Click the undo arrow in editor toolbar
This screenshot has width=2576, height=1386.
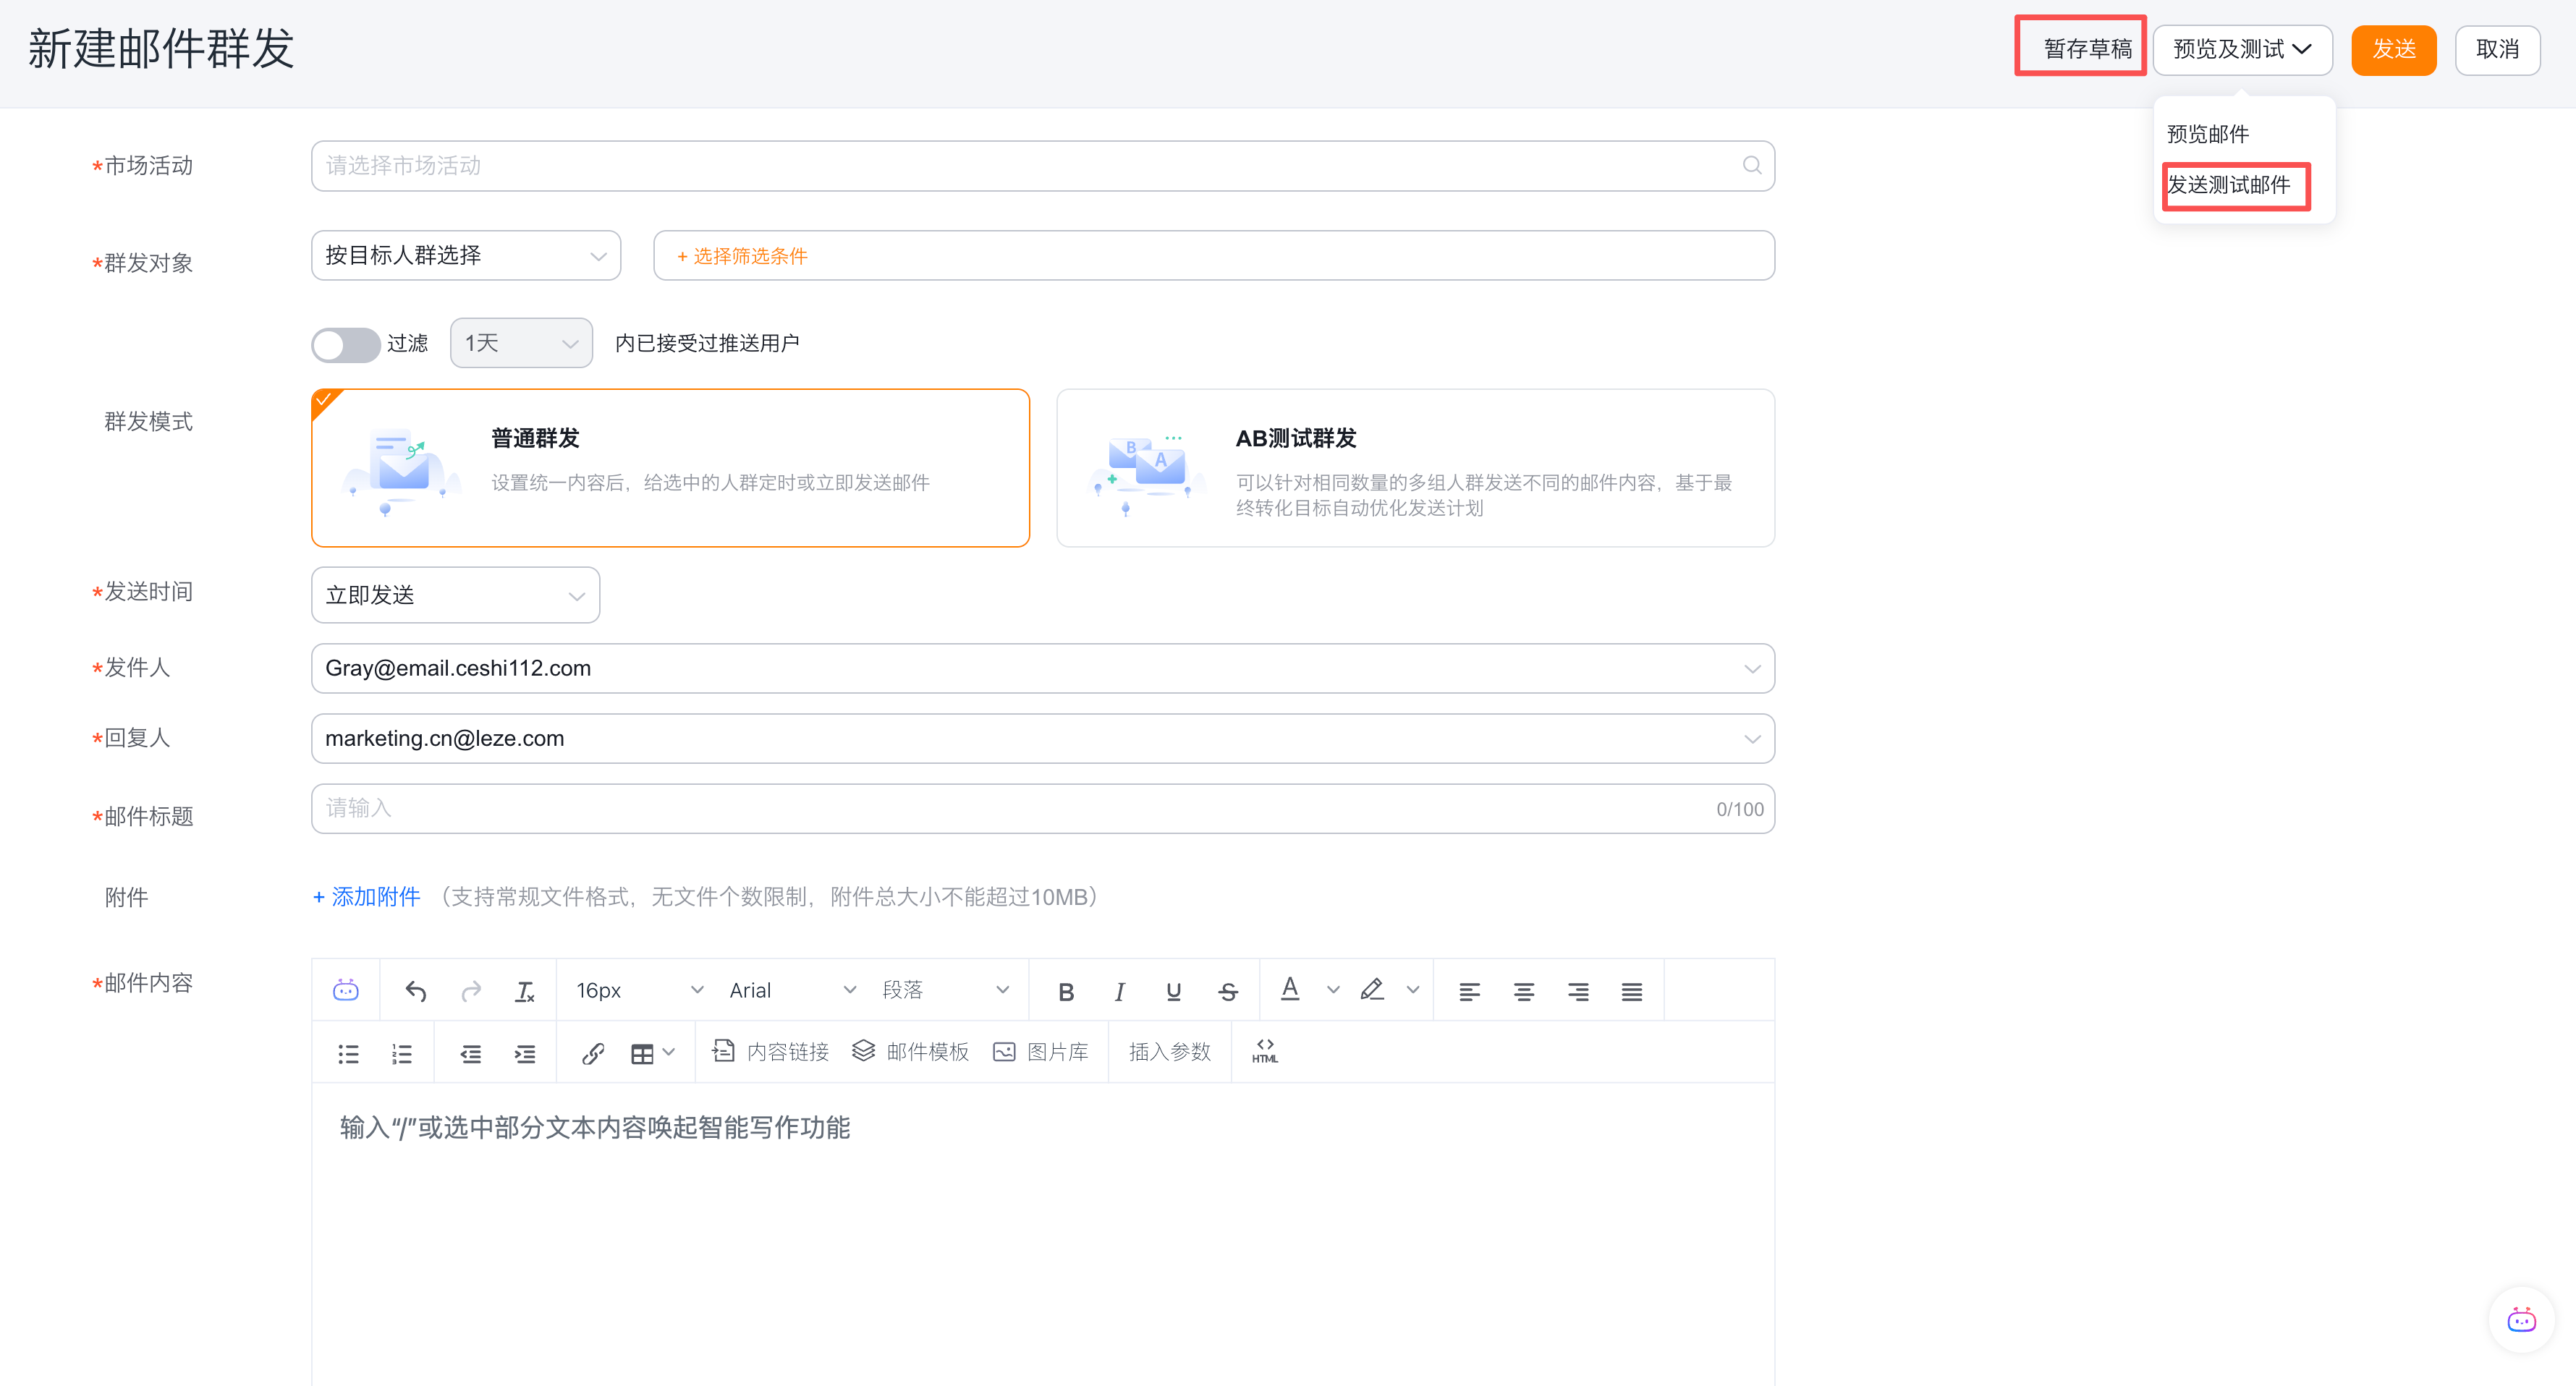coord(416,991)
